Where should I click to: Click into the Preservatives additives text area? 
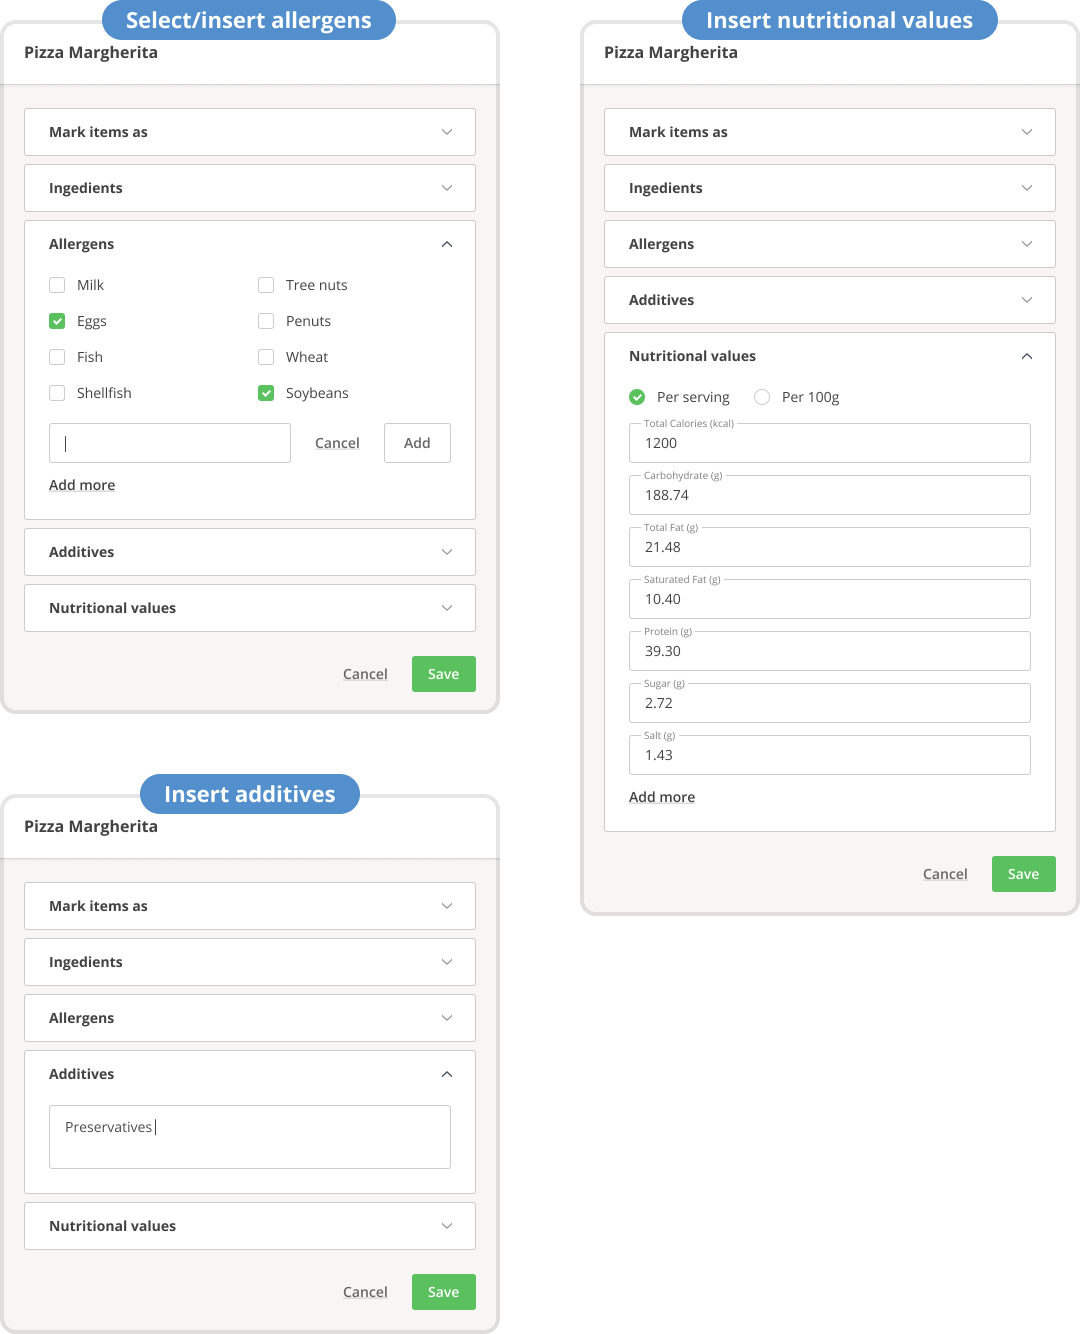250,1137
